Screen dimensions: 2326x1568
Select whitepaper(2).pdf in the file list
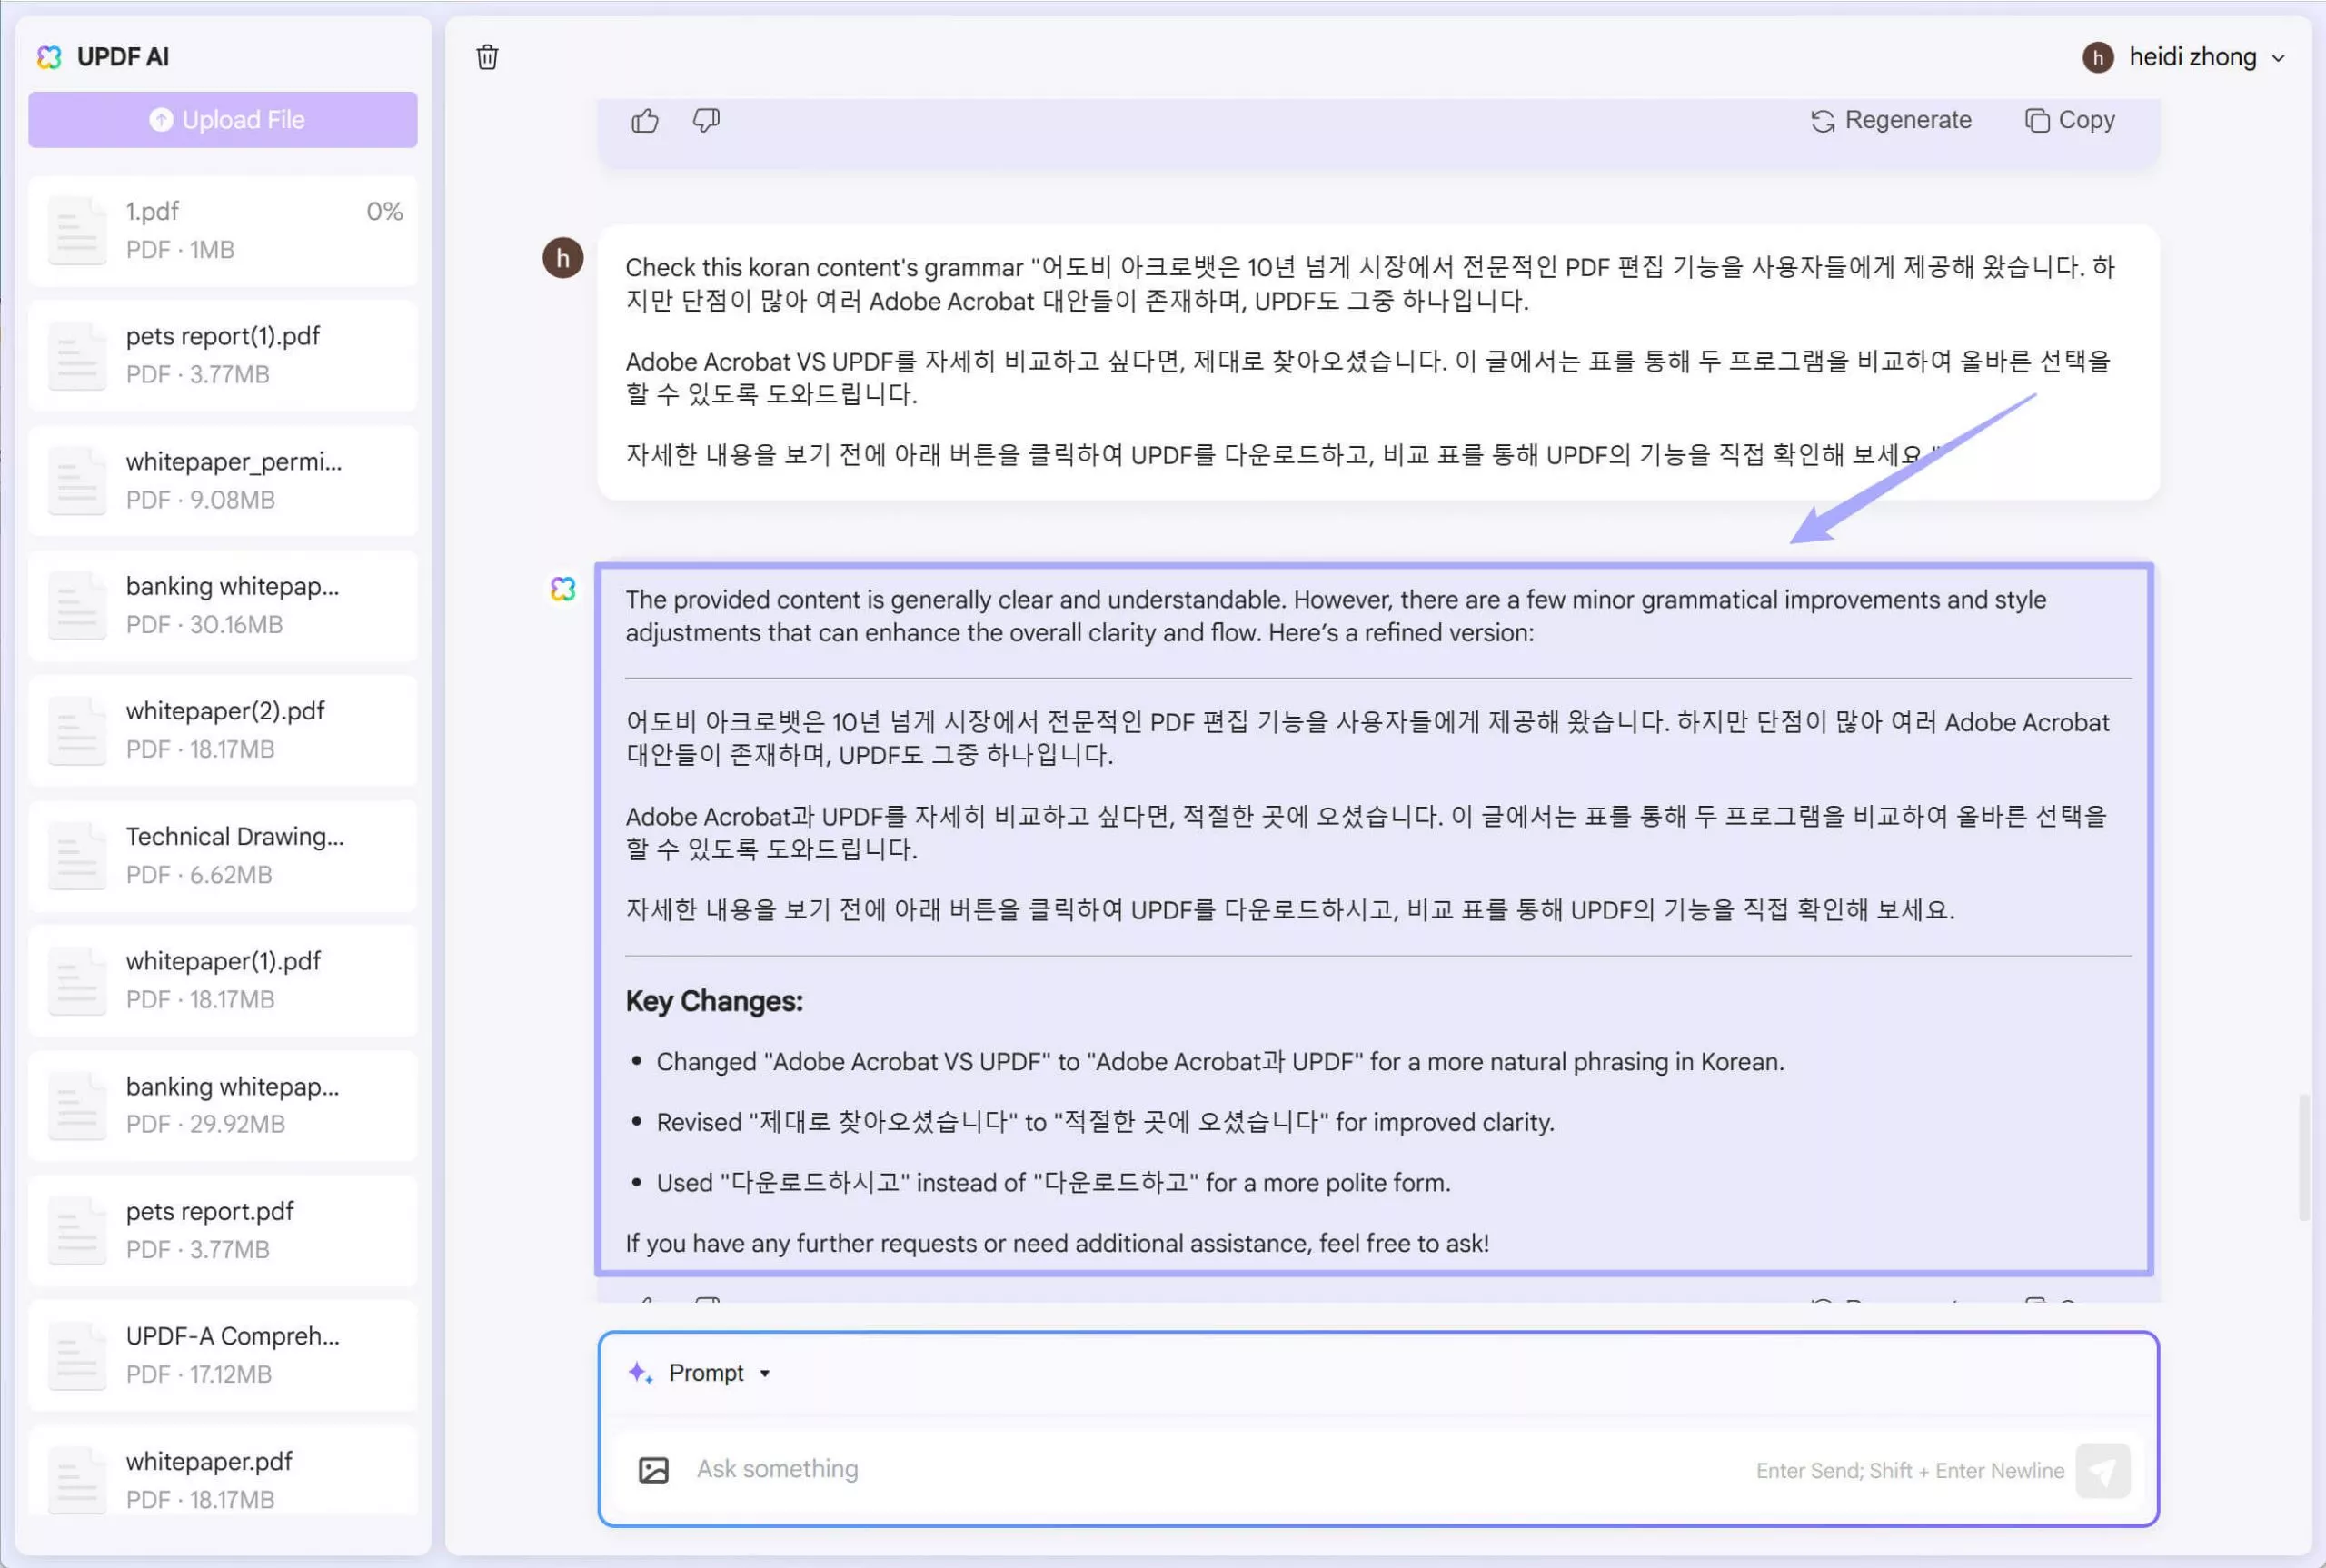point(222,729)
